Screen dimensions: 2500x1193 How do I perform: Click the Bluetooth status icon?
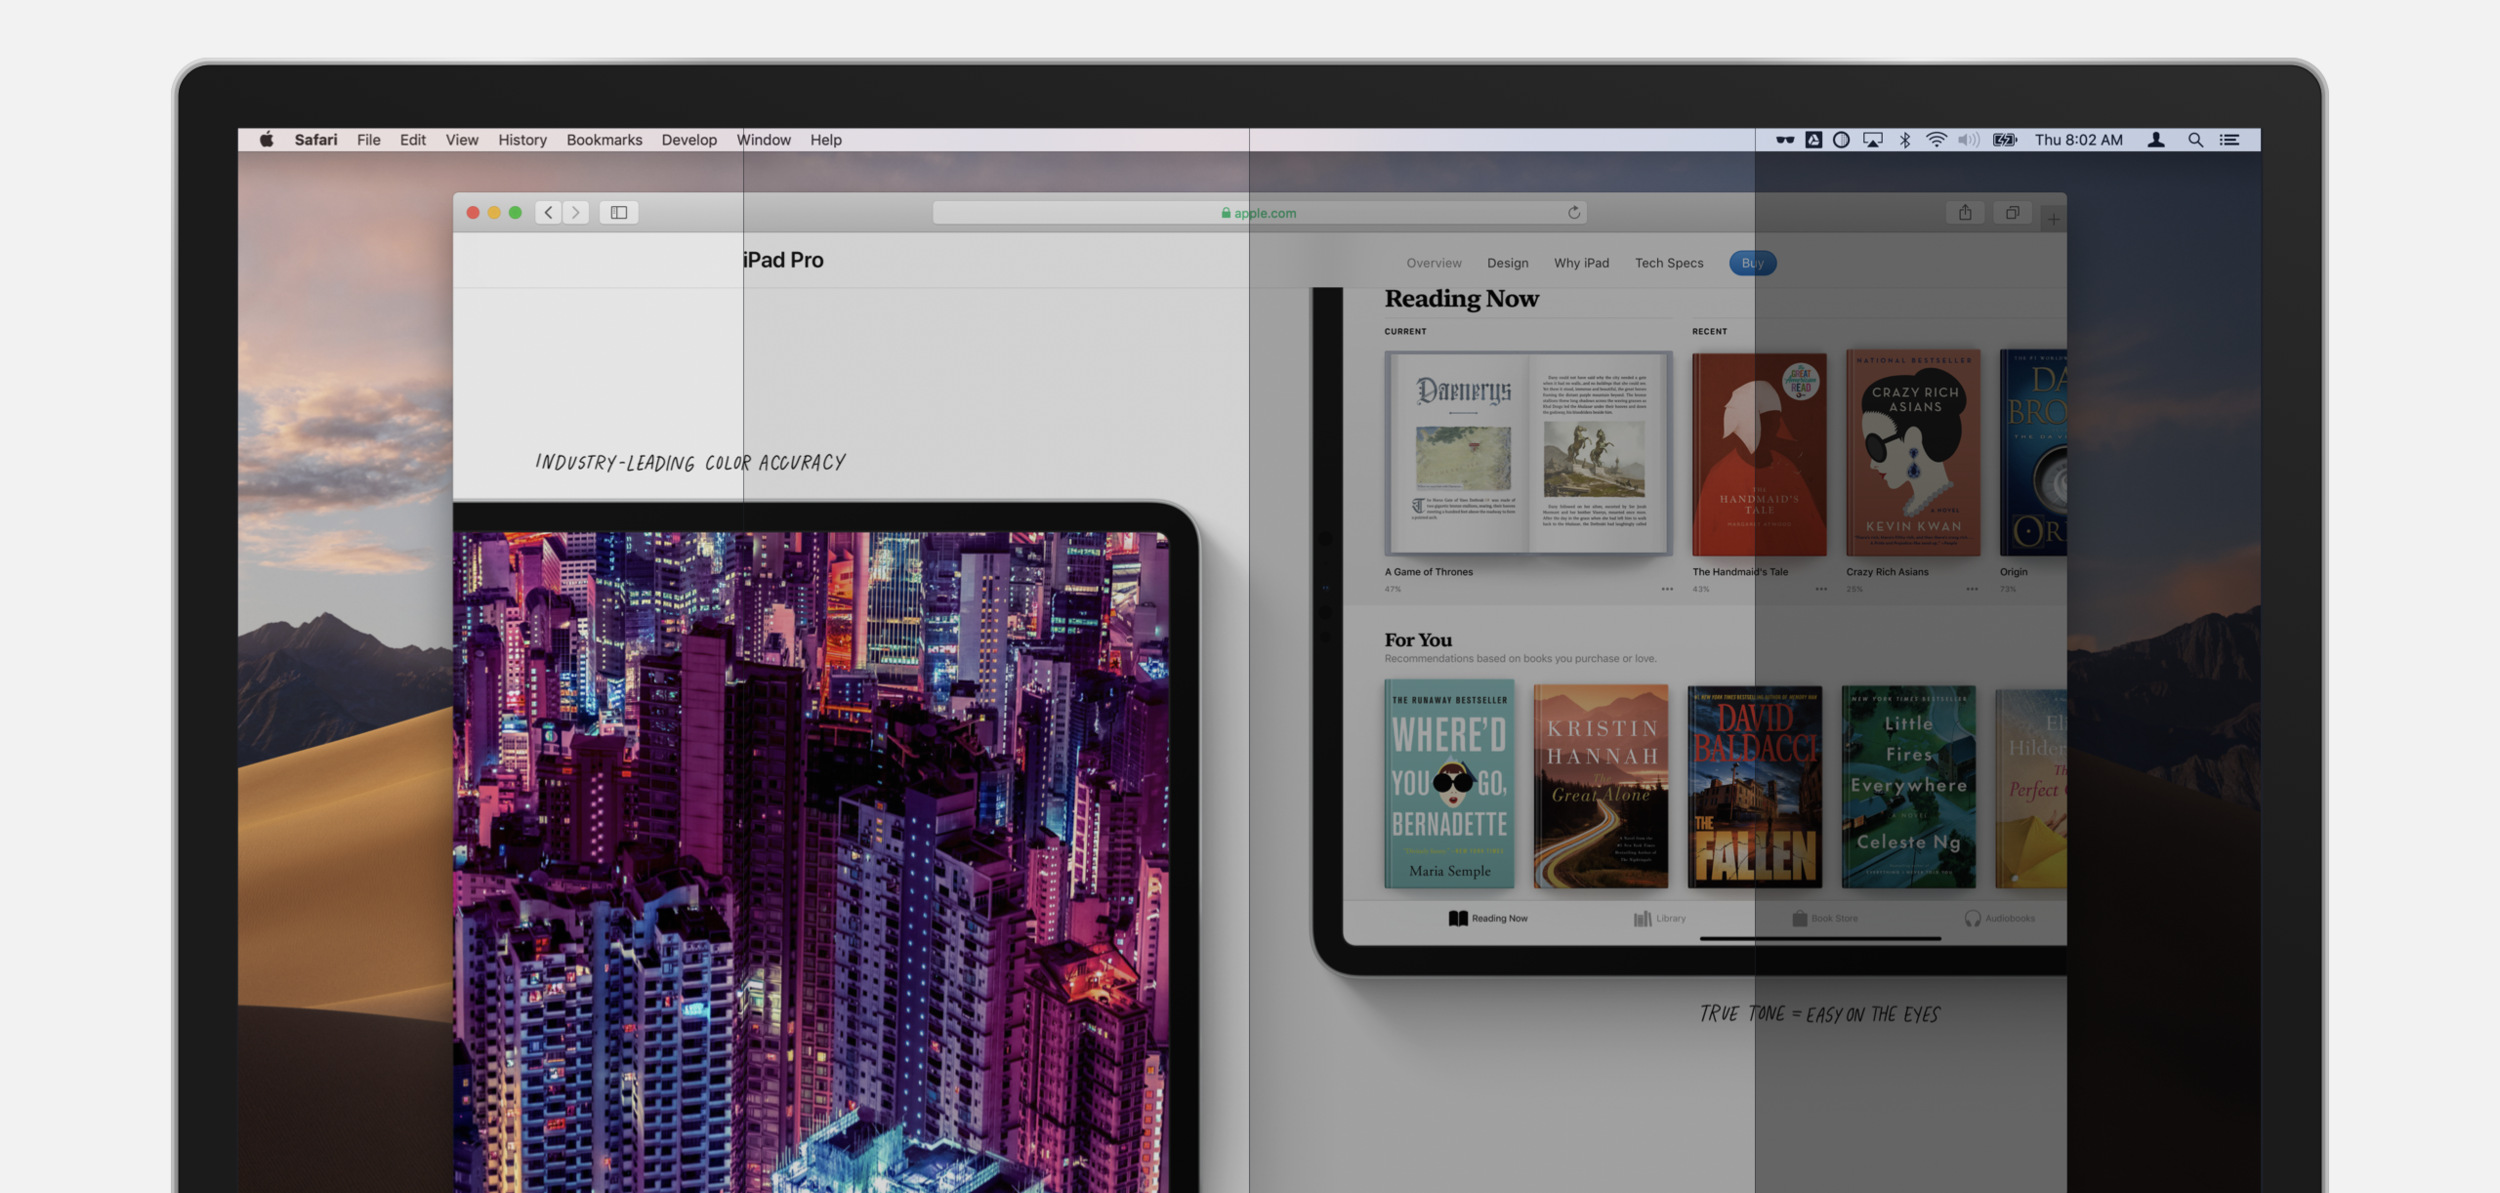coord(1904,140)
